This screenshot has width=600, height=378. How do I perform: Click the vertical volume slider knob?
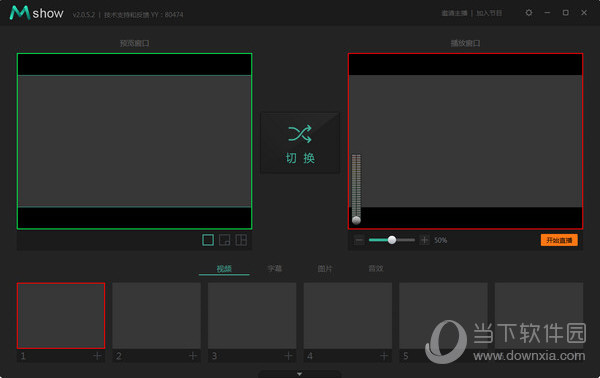click(356, 220)
